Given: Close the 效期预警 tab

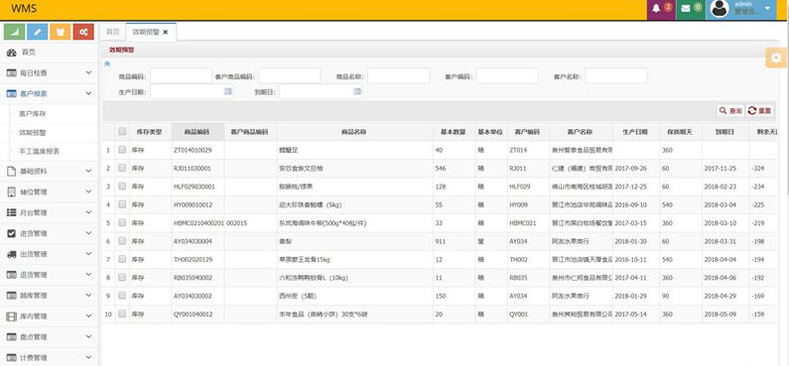Looking at the screenshot, I should [x=166, y=32].
